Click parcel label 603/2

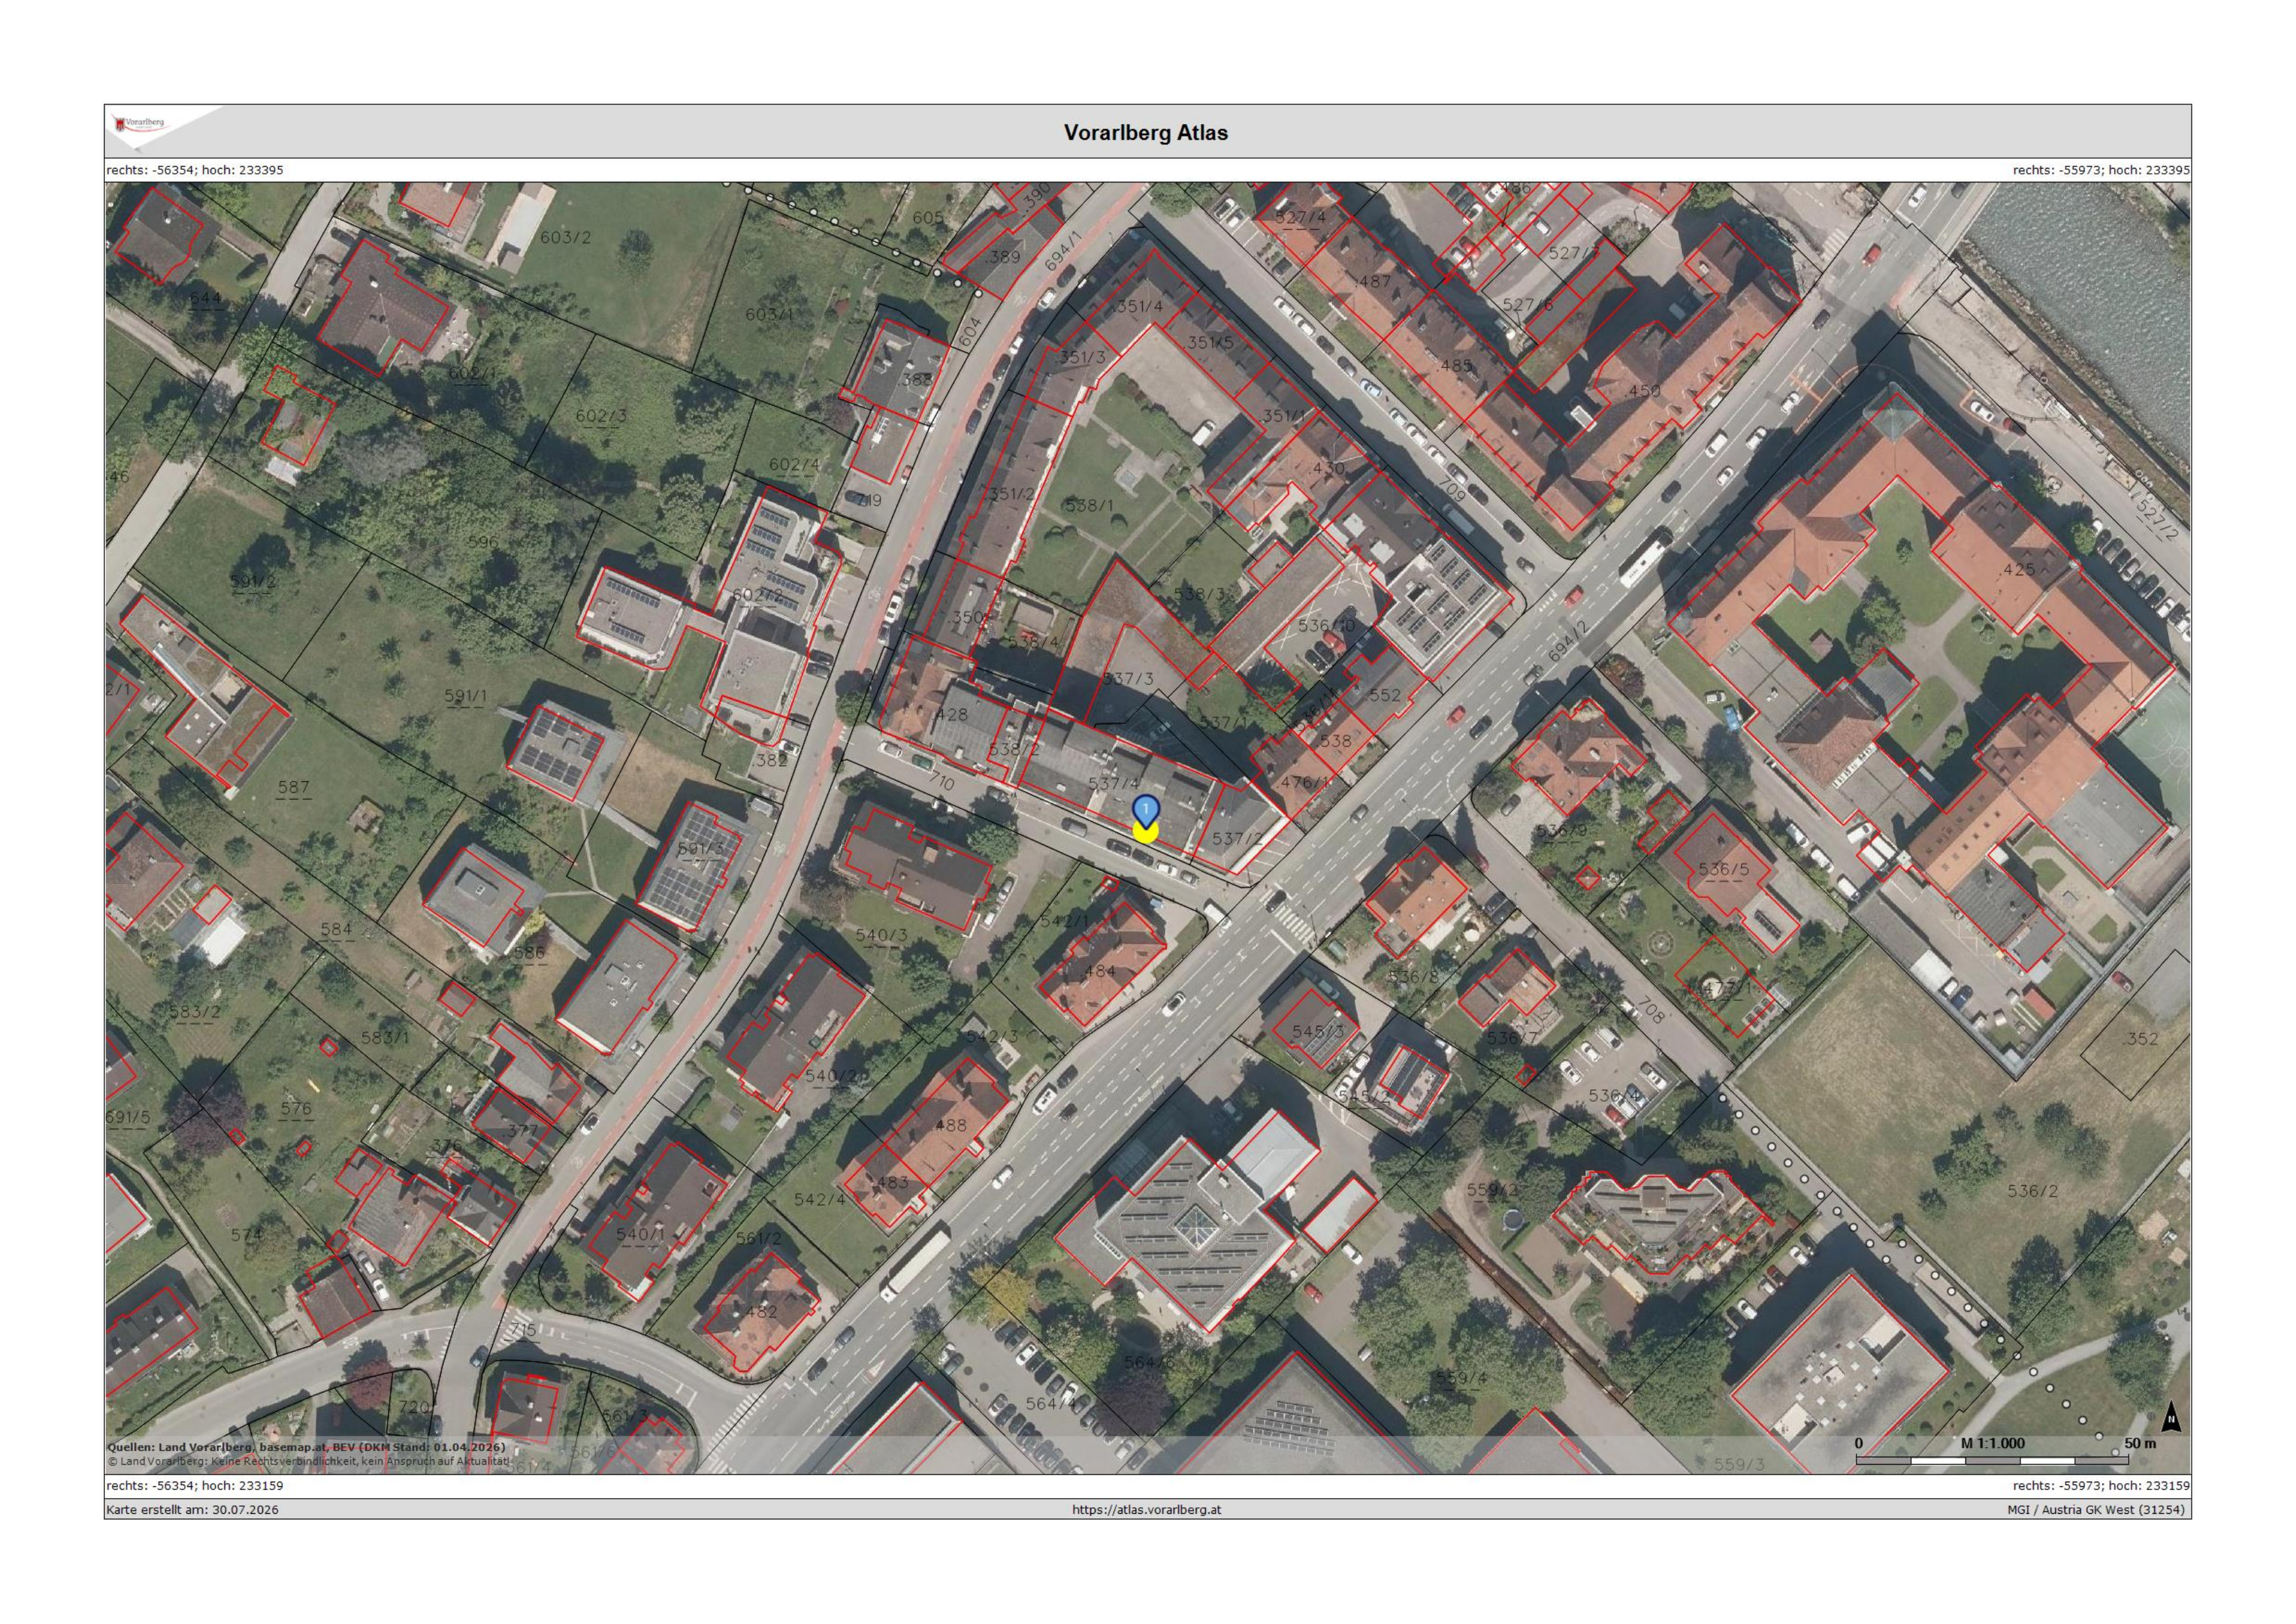point(565,238)
